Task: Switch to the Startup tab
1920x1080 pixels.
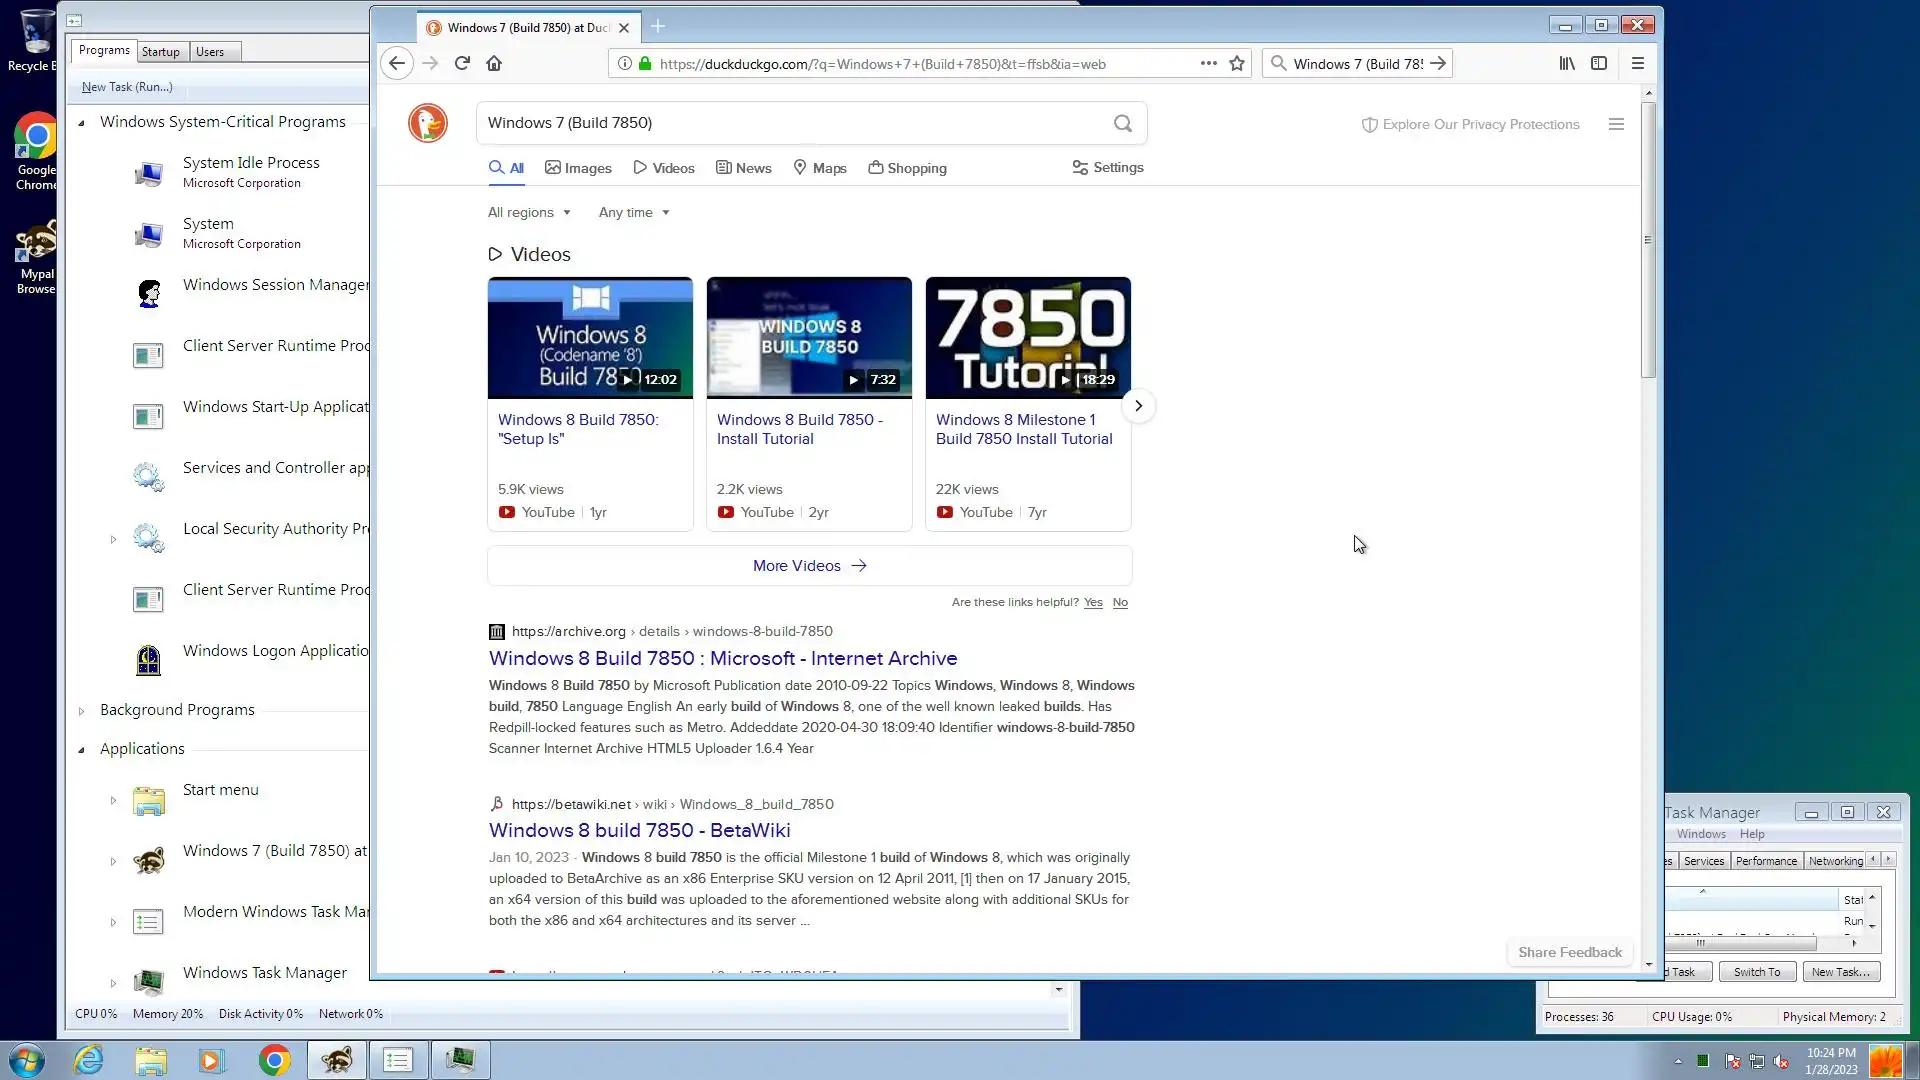Action: [x=160, y=52]
